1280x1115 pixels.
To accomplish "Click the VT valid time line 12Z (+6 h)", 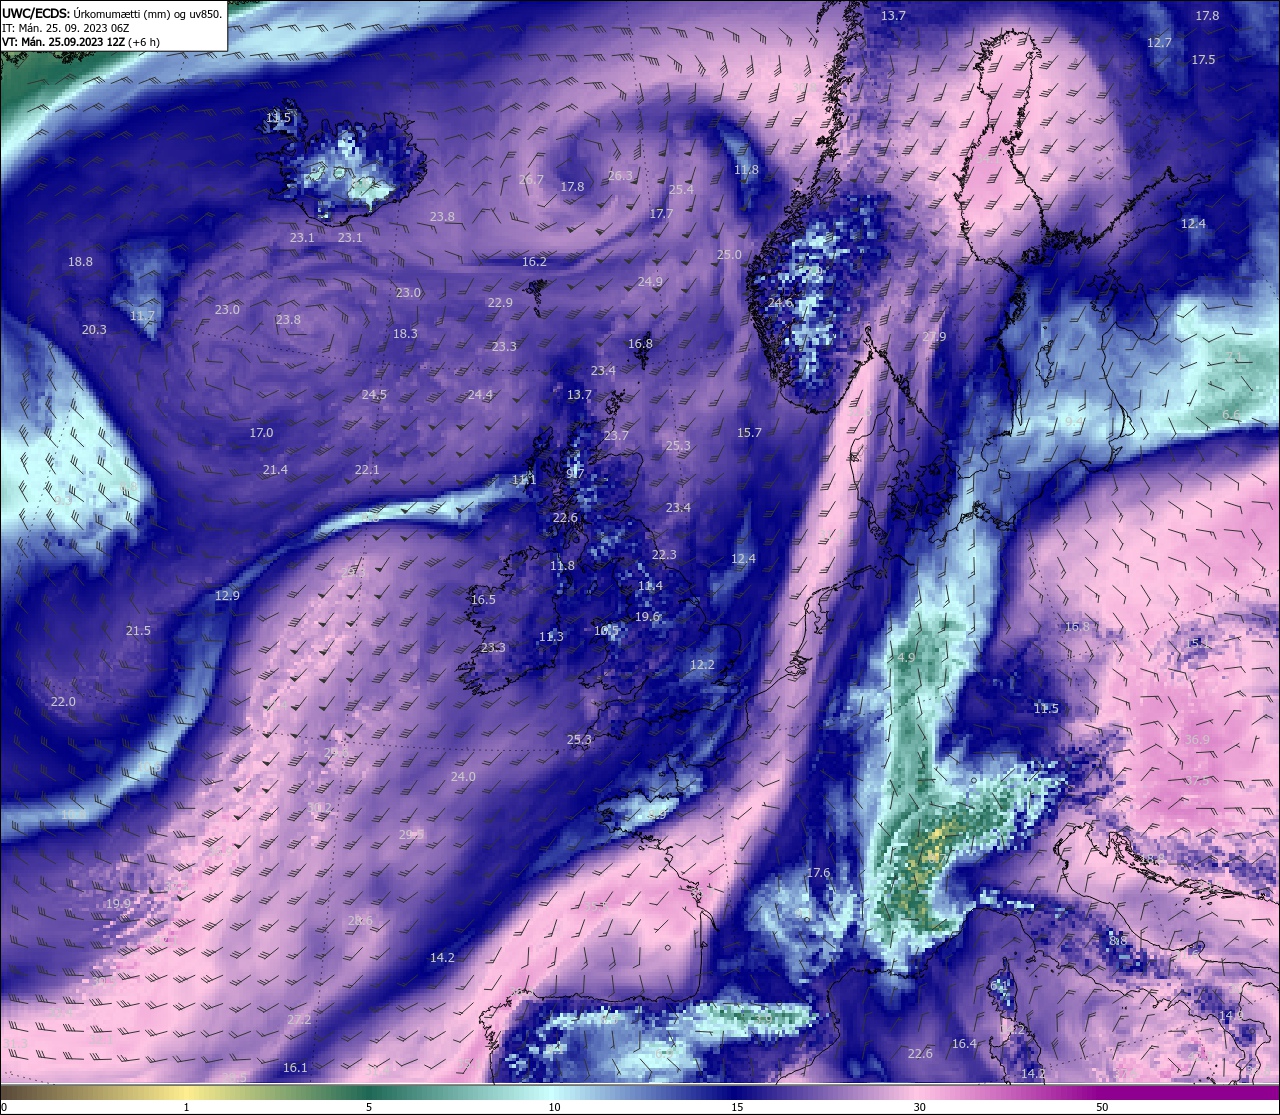I will point(81,42).
